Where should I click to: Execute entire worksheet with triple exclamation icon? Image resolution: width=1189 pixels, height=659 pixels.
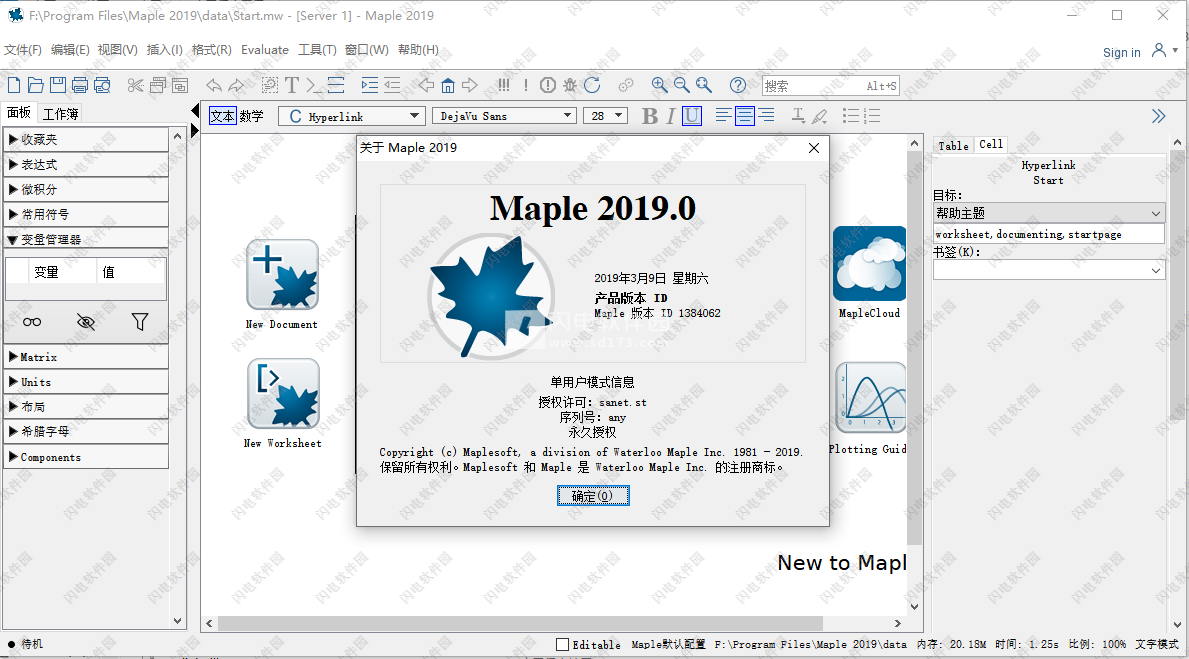pos(504,85)
